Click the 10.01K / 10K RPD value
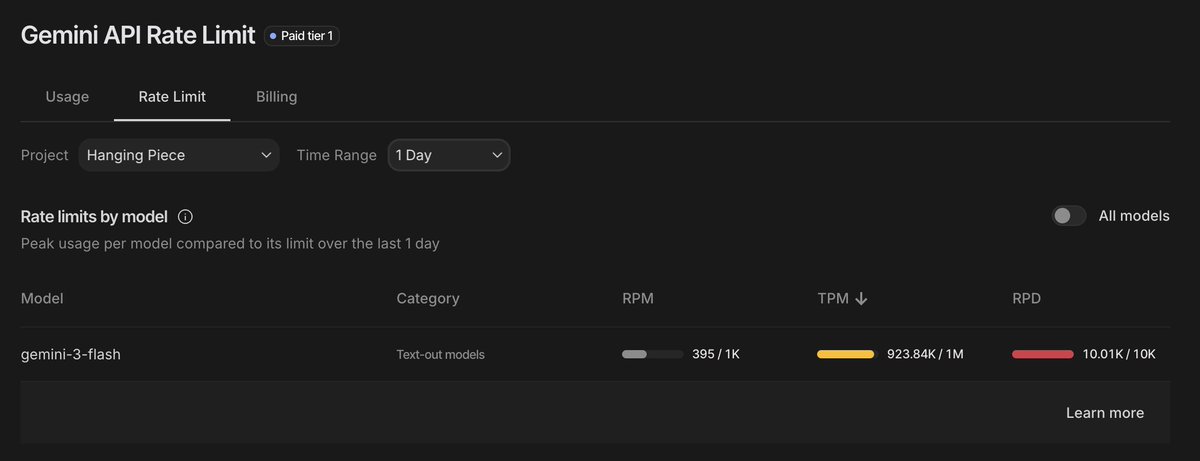The image size is (1200, 461). coord(1119,354)
